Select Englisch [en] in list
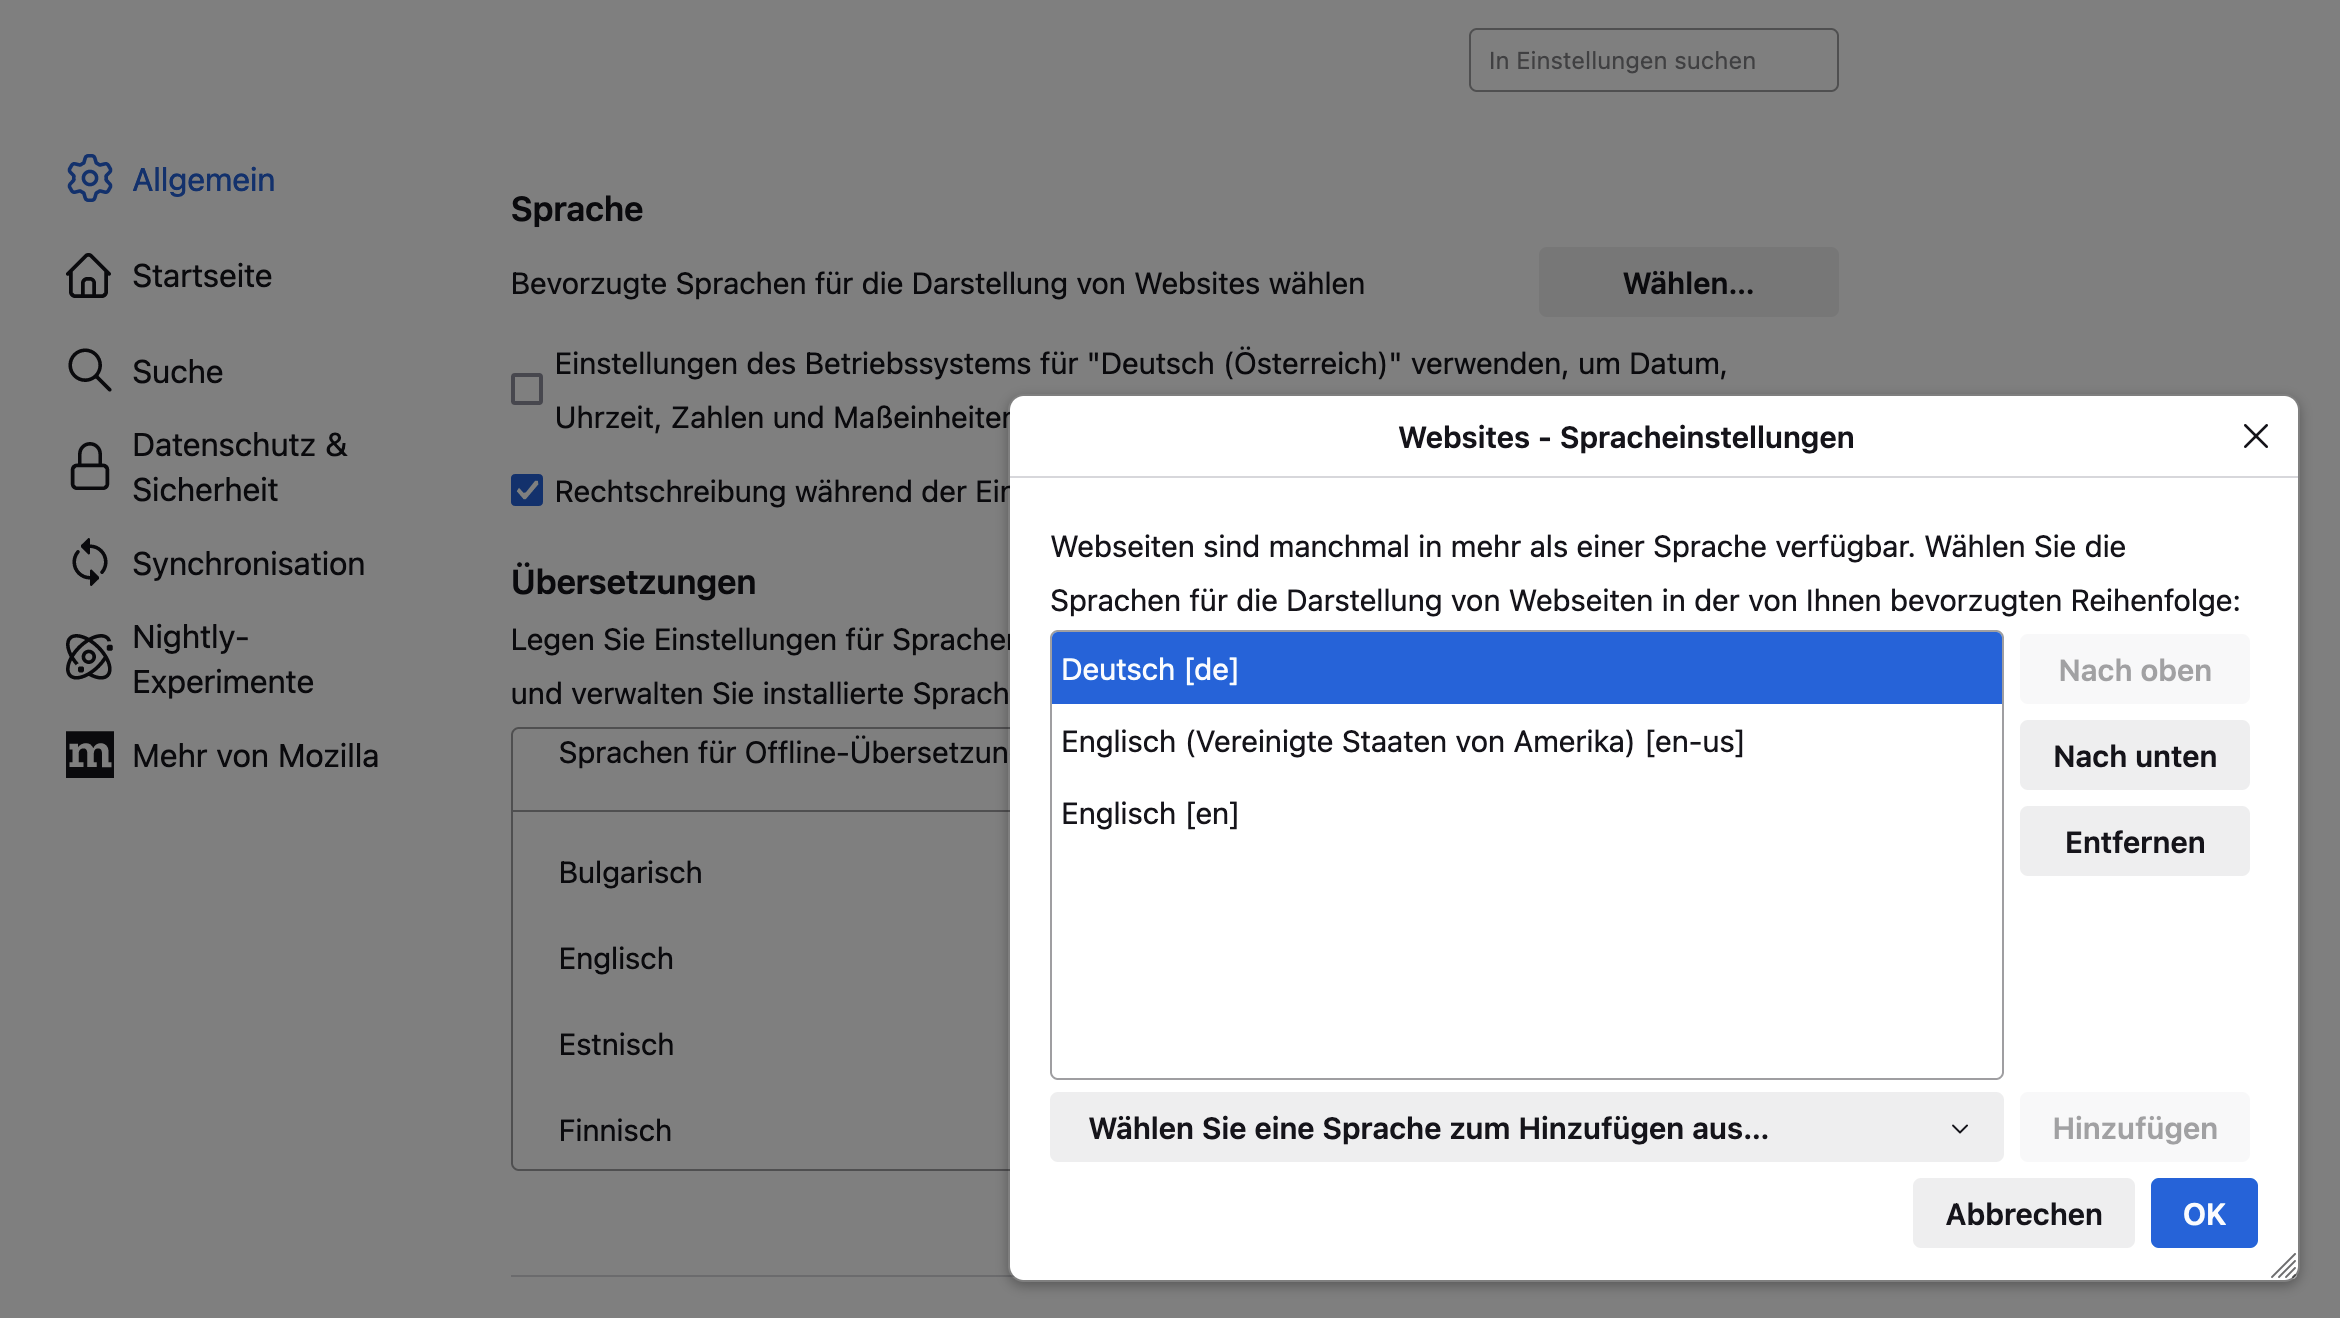 coord(1150,814)
